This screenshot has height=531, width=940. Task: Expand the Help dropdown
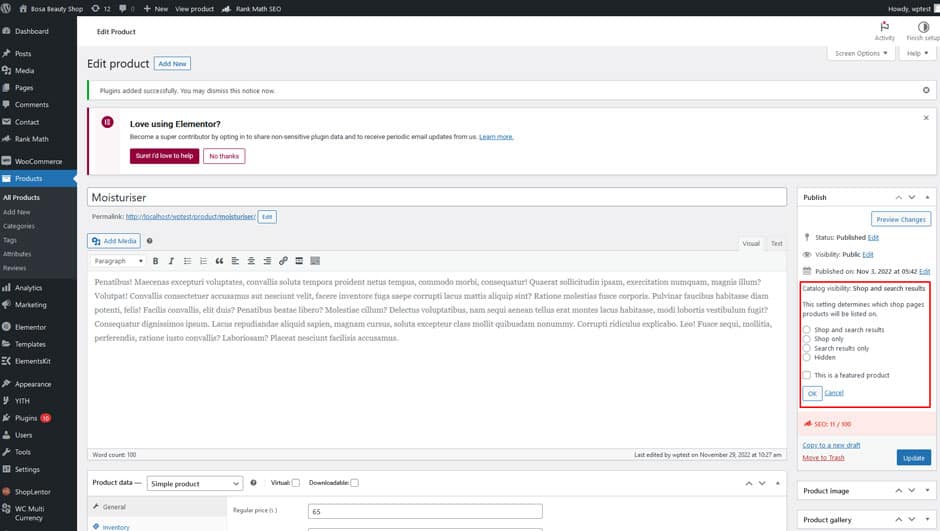(x=917, y=53)
